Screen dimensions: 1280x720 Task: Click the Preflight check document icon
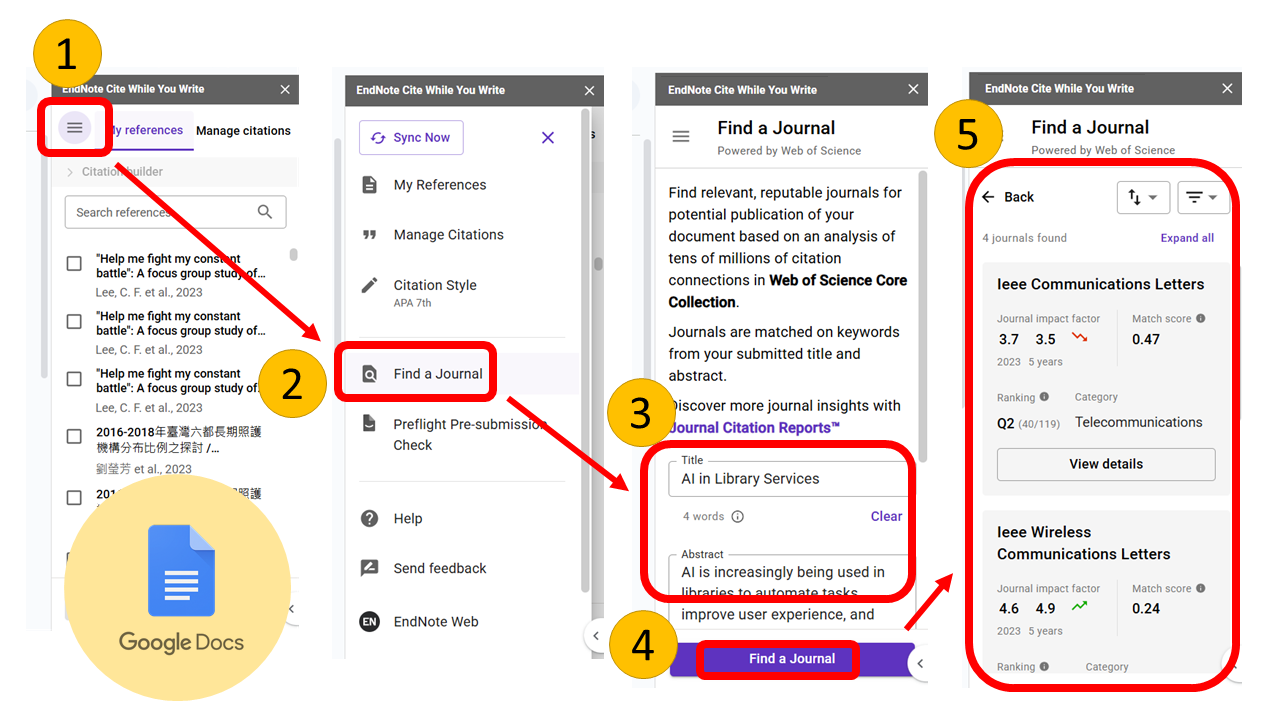pyautogui.click(x=370, y=424)
